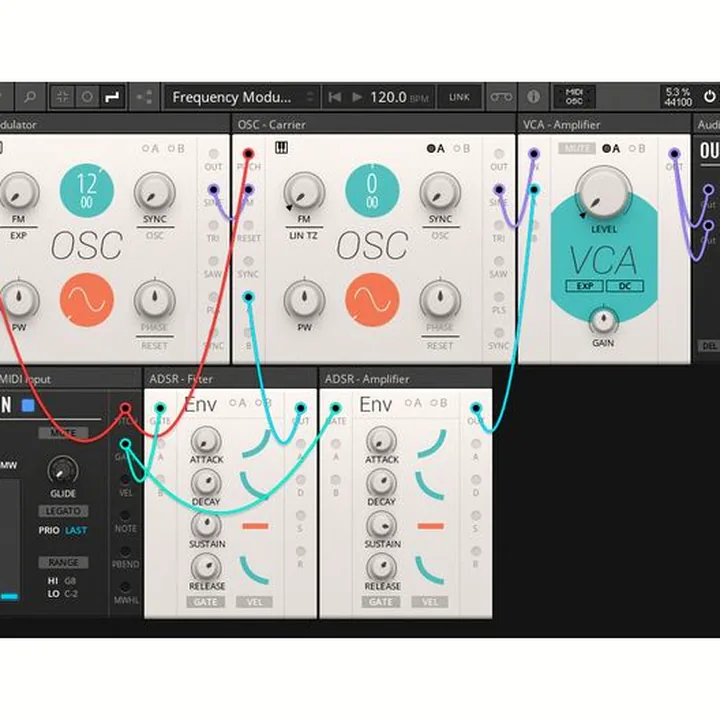This screenshot has height=720, width=720.
Task: Show info hints with the info icon
Action: click(x=533, y=97)
